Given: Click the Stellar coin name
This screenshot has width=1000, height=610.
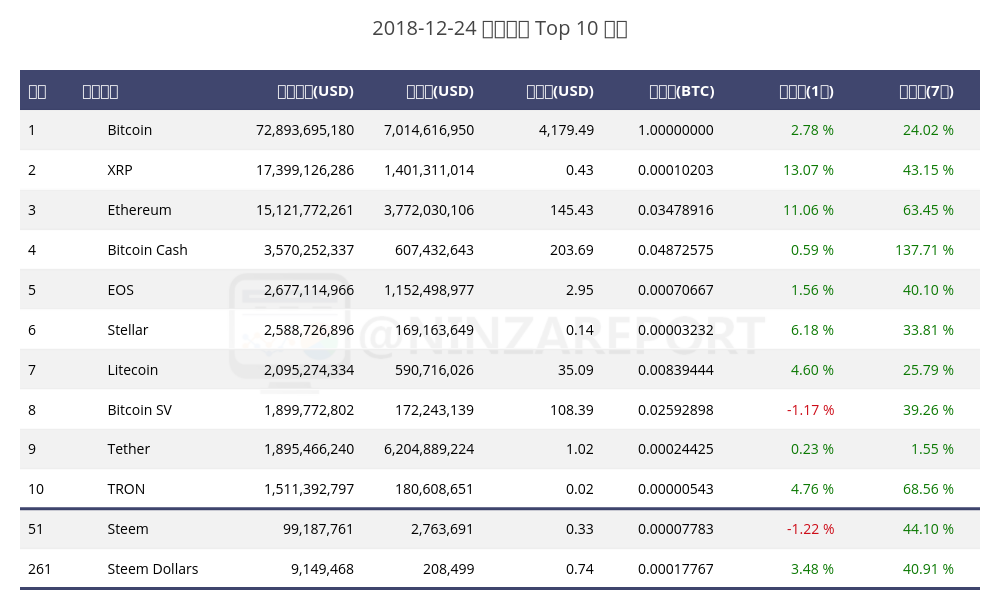Looking at the screenshot, I should click(x=128, y=330).
